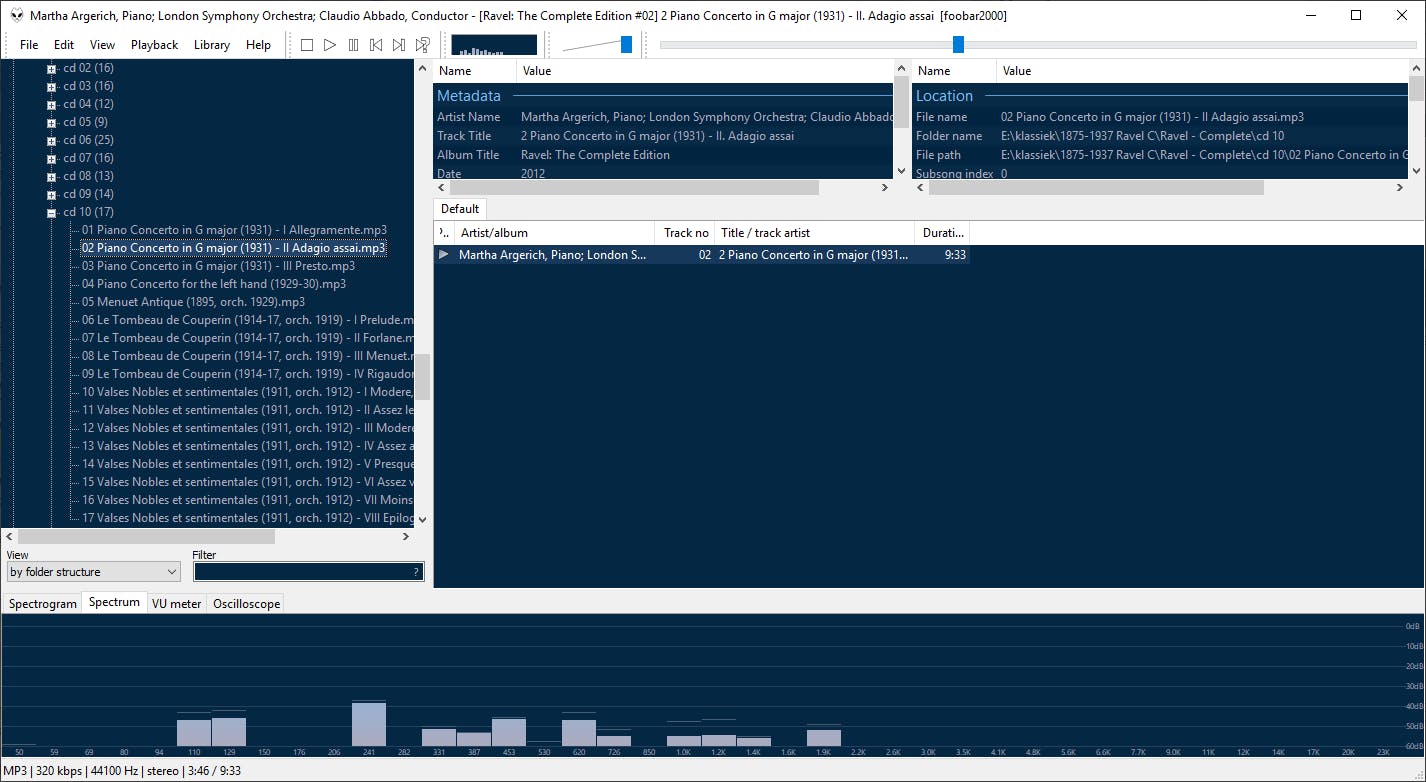Click the question mark in the Filter box

point(416,572)
